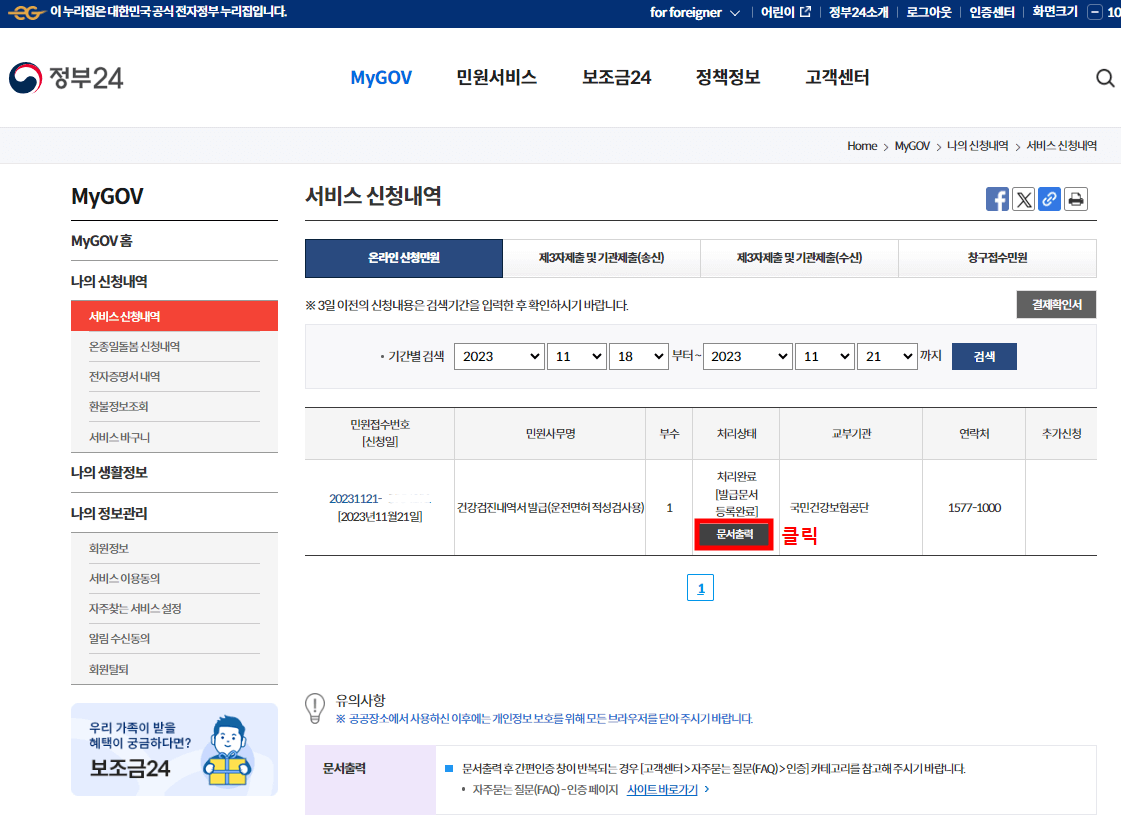This screenshot has height=819, width=1121.
Task: Switch to the 창구접수민원 tab
Action: click(x=997, y=257)
